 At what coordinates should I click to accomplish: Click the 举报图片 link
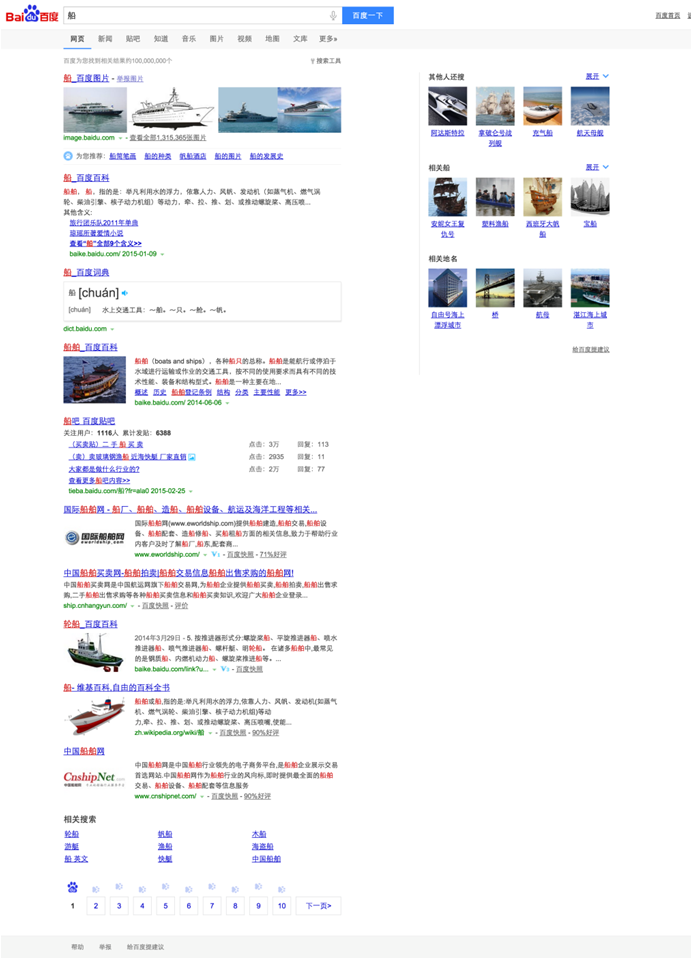point(130,78)
